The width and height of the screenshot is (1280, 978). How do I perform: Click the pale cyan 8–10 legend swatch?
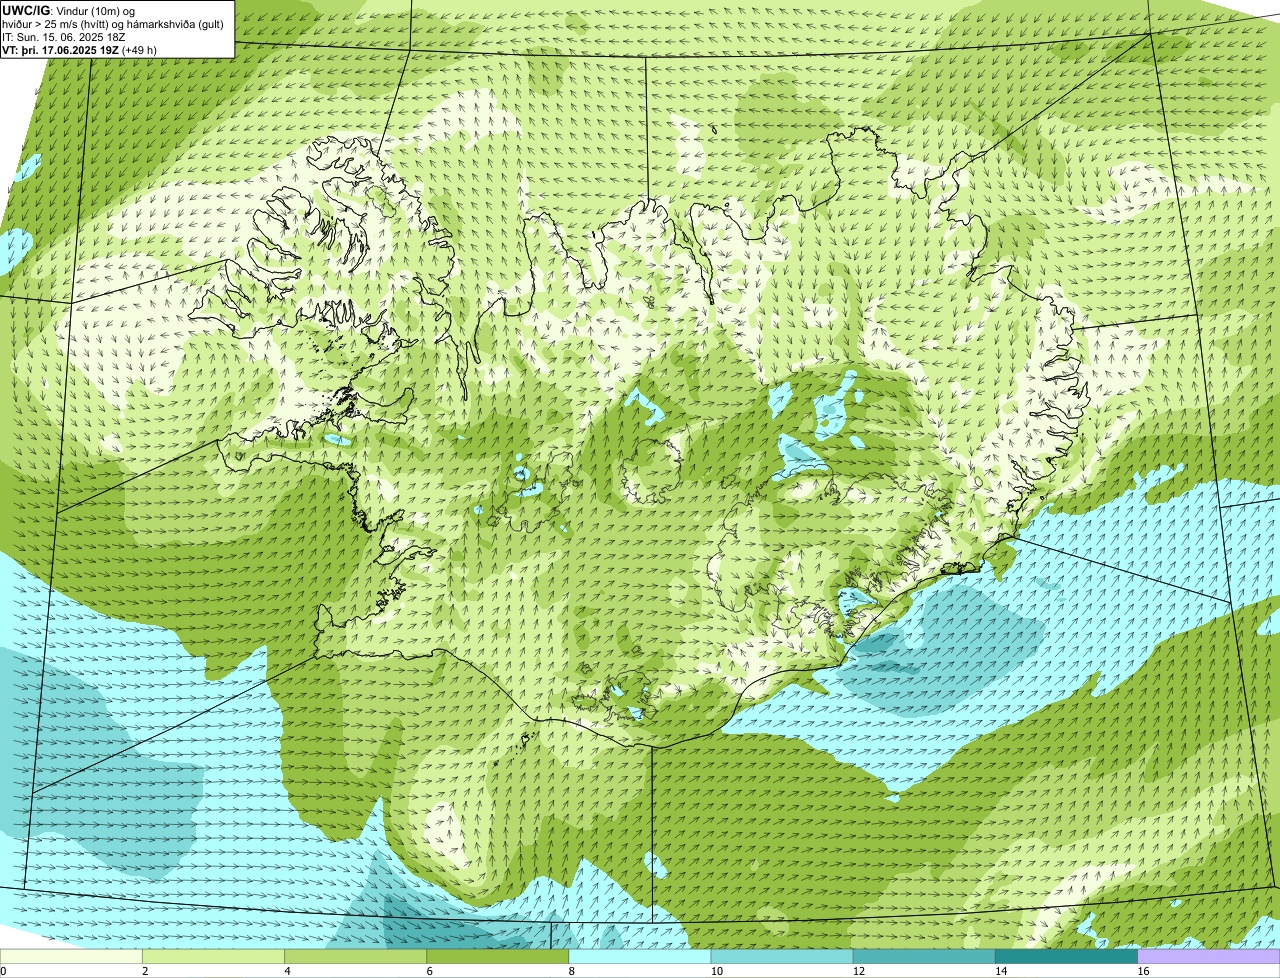pos(640,957)
